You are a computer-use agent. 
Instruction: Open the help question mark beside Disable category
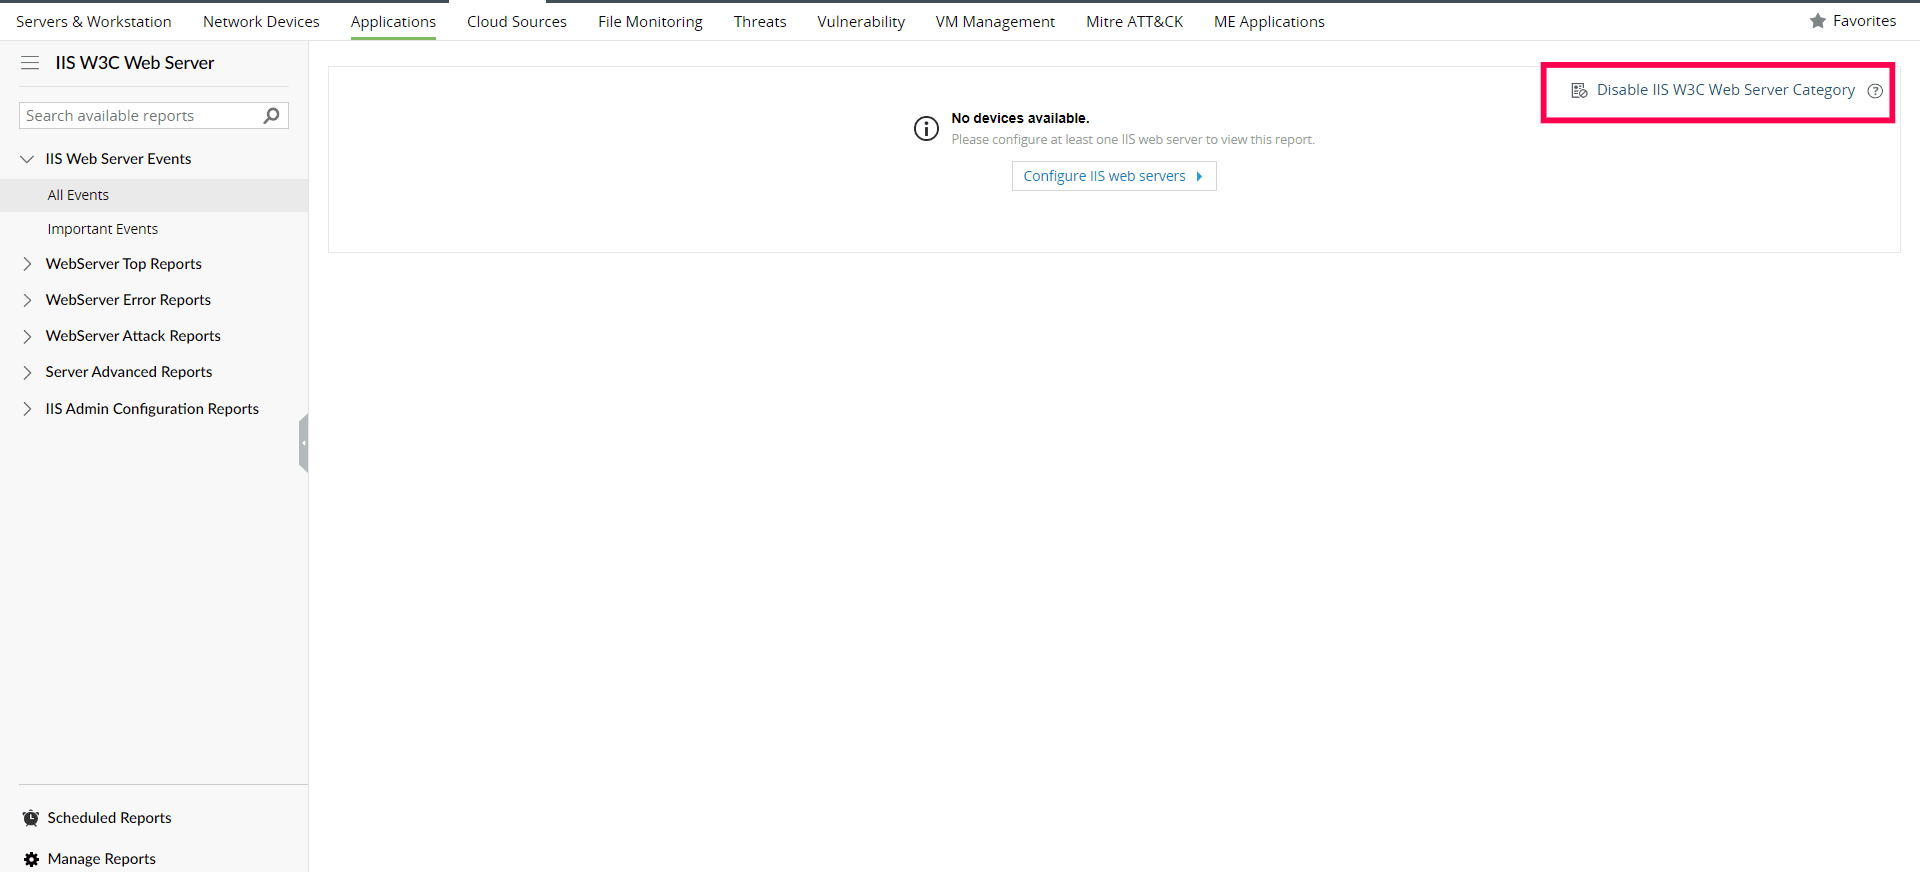1875,91
